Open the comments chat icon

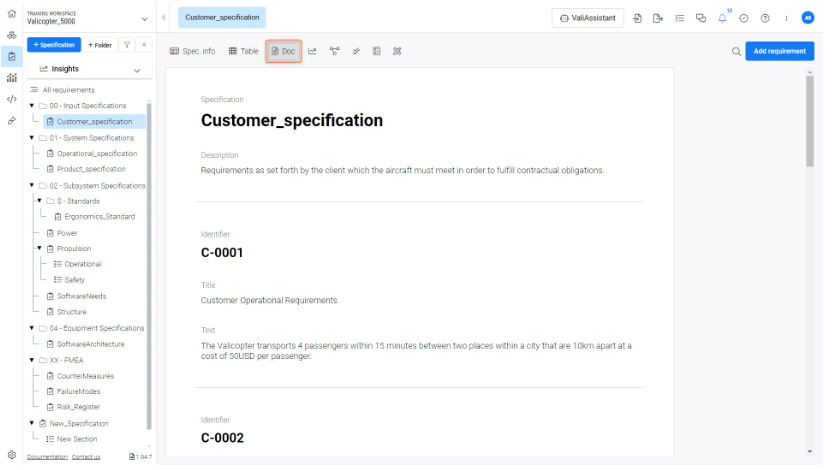[x=700, y=18]
